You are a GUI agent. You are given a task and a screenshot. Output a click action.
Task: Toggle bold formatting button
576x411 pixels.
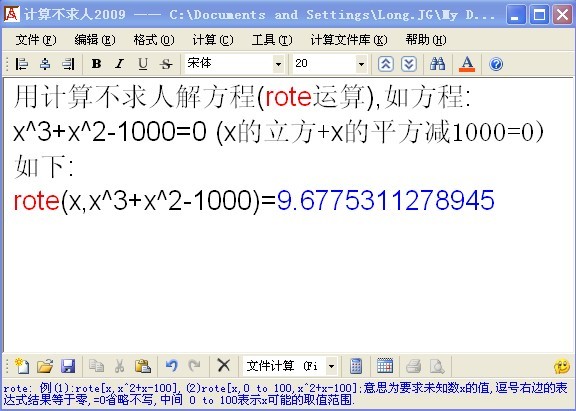coord(96,64)
